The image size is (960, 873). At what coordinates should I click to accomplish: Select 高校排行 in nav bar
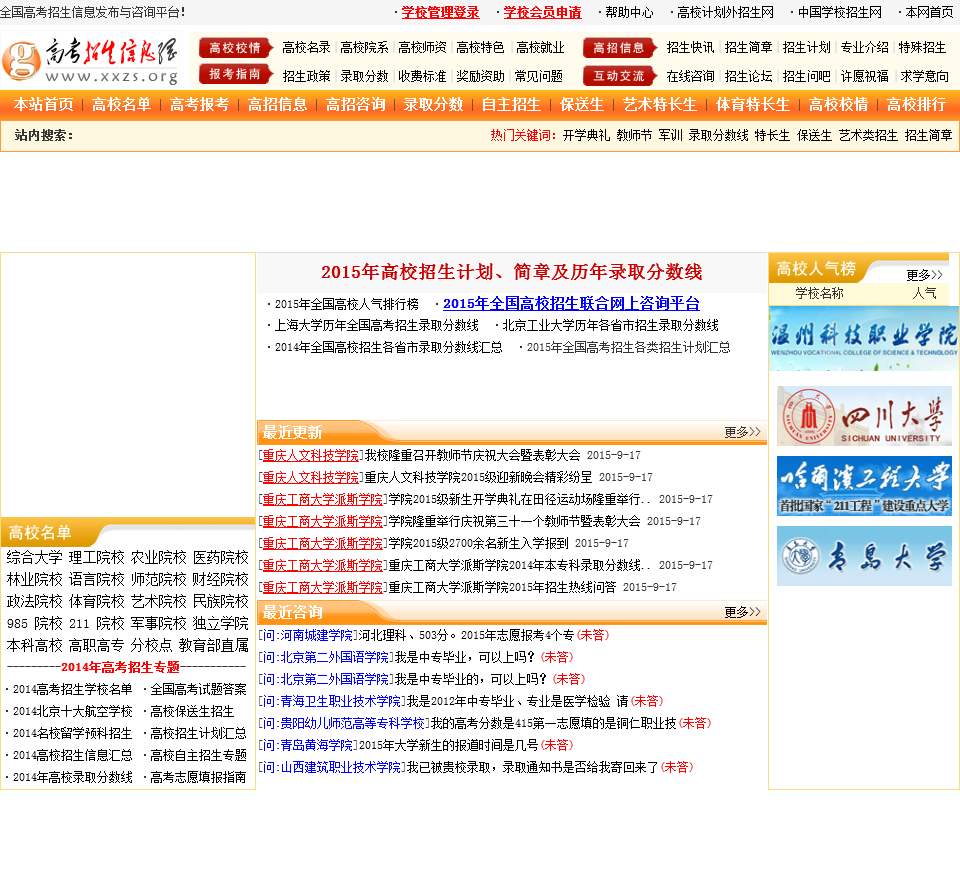(917, 105)
